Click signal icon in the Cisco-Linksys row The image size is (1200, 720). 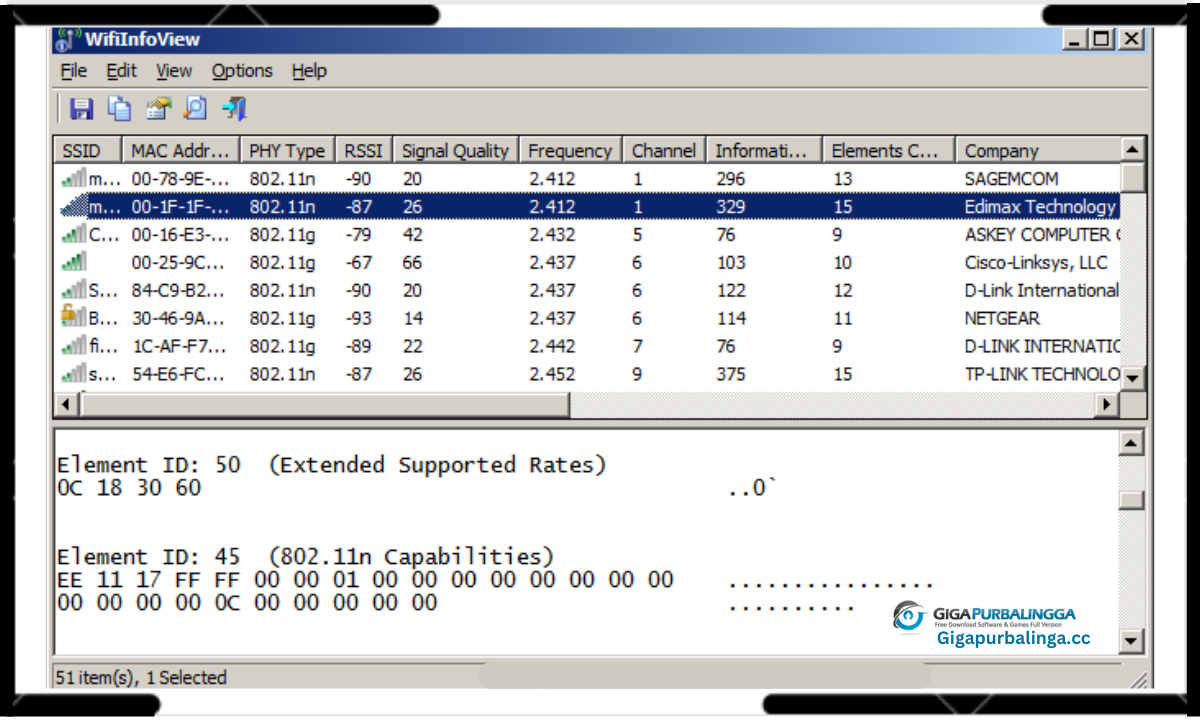(73, 263)
